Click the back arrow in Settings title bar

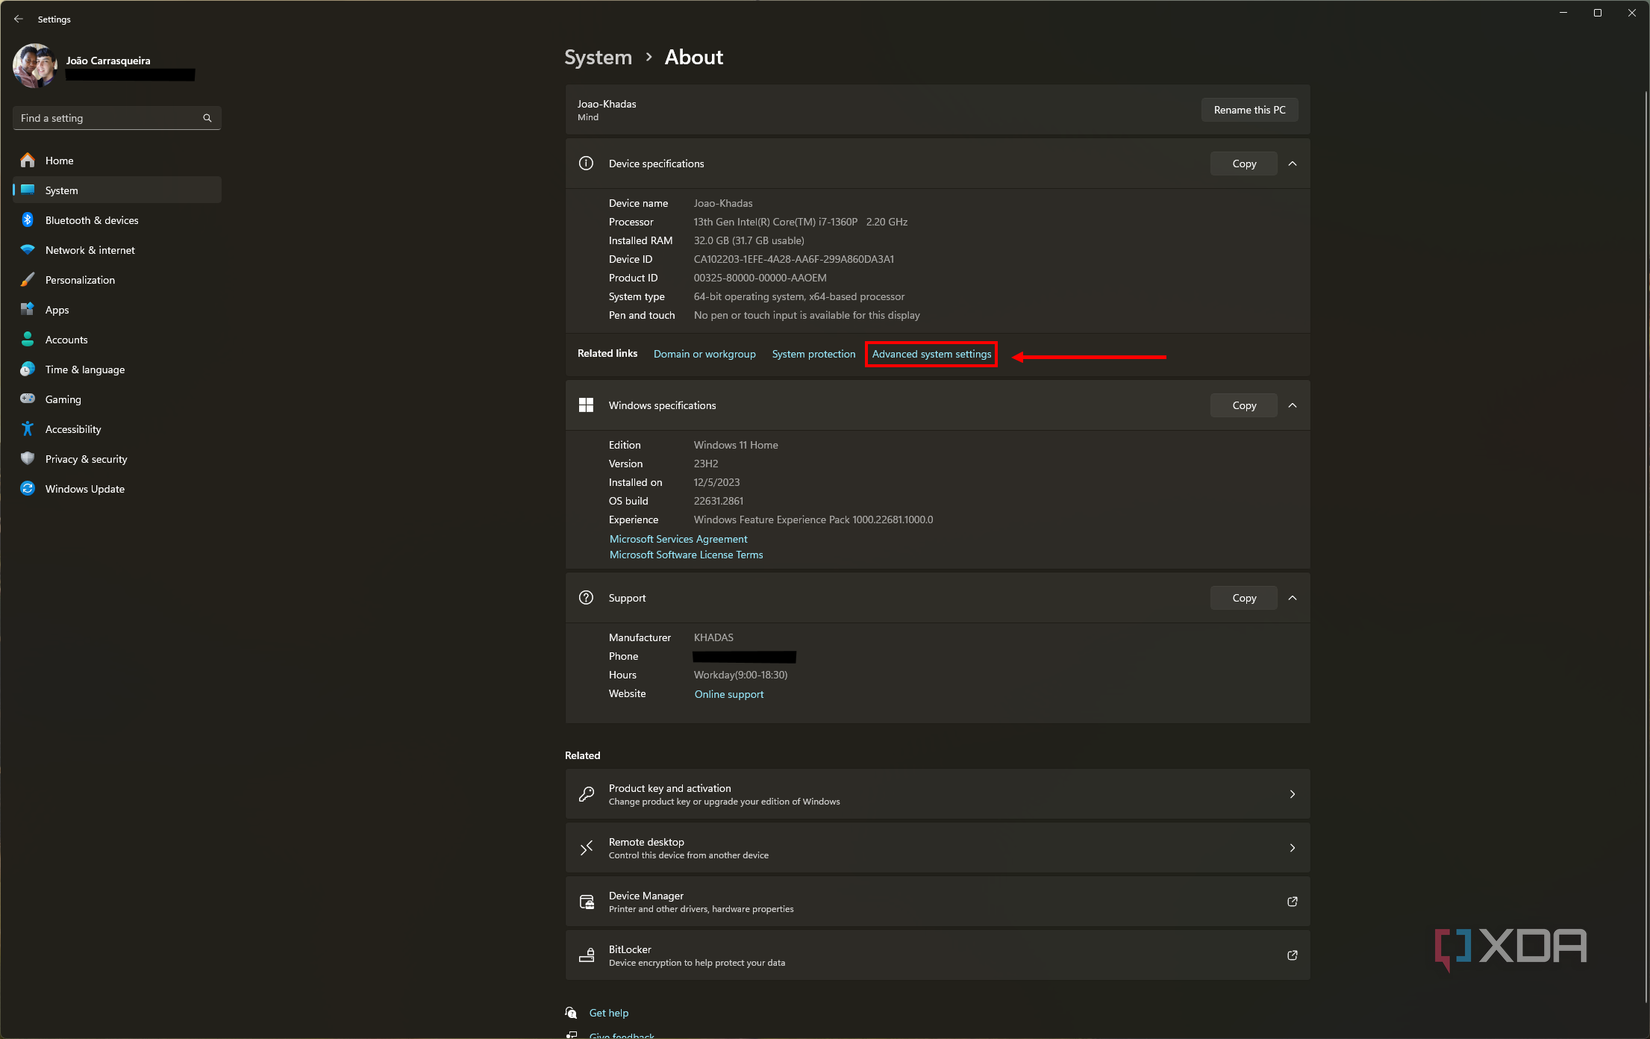click(x=18, y=19)
